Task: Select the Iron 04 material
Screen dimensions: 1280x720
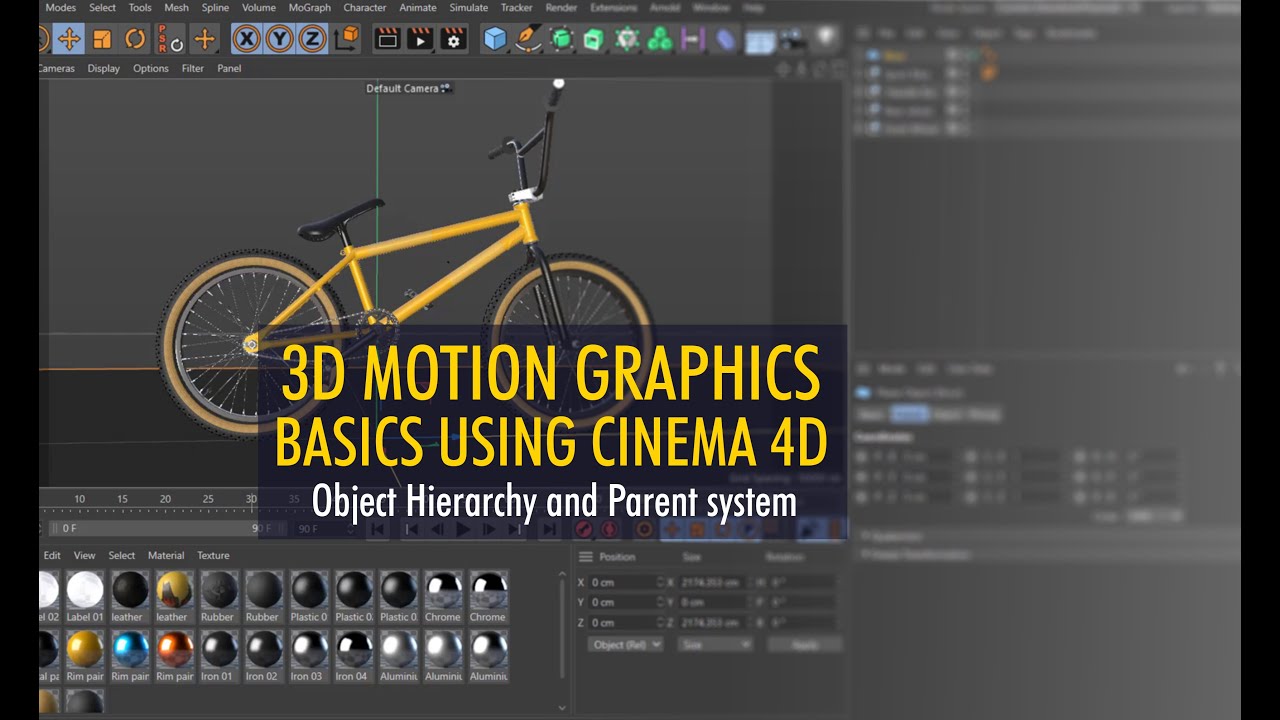Action: (353, 656)
